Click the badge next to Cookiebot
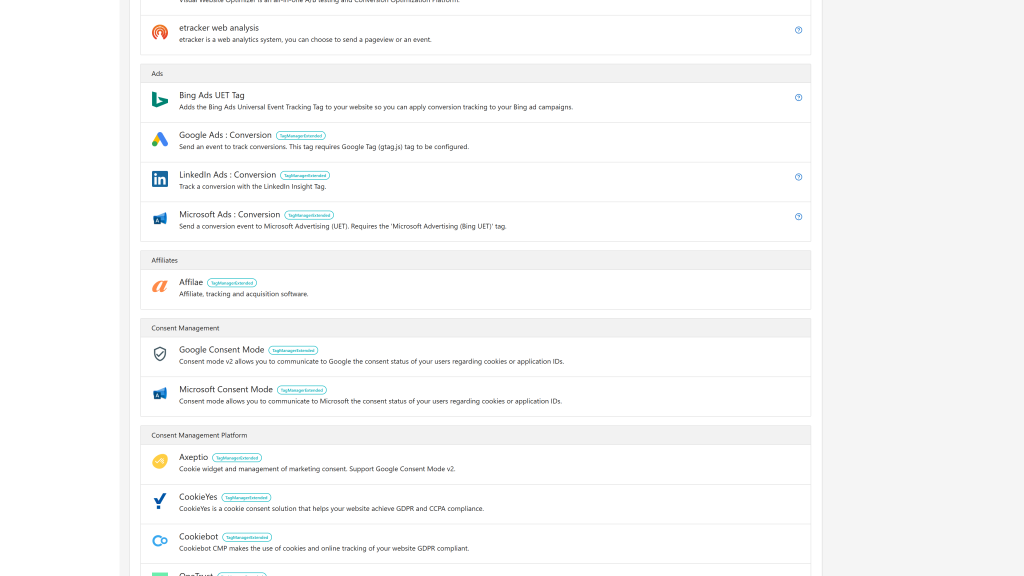The image size is (1024, 576). (247, 537)
